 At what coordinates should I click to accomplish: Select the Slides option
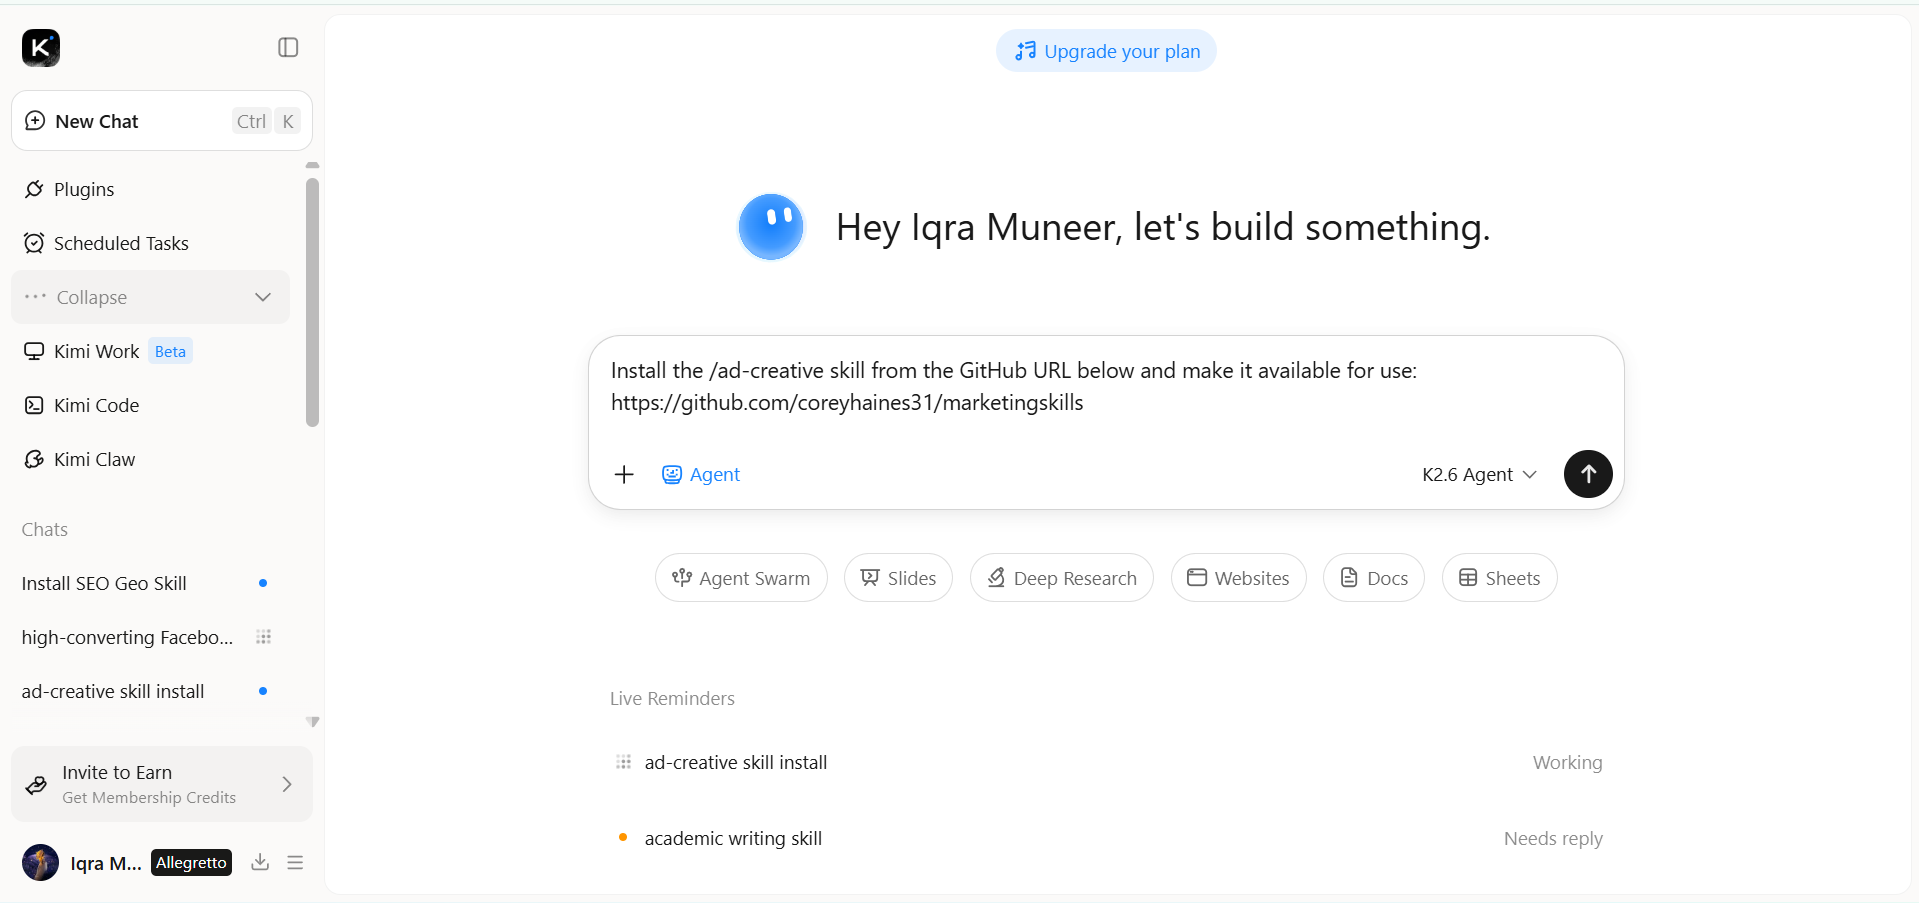[x=898, y=578]
